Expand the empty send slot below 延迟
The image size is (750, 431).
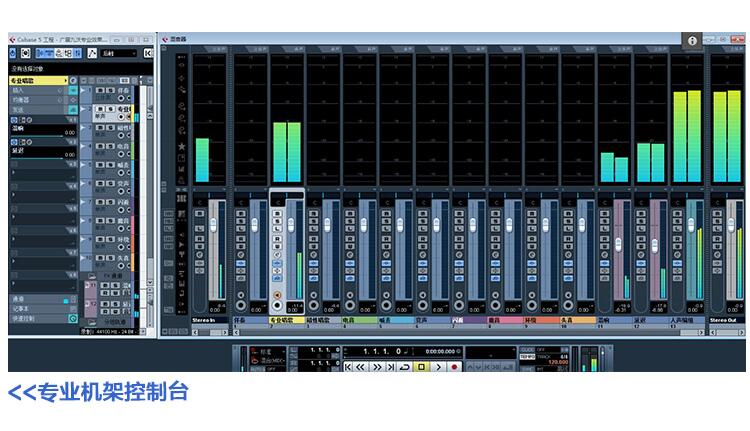13,172
